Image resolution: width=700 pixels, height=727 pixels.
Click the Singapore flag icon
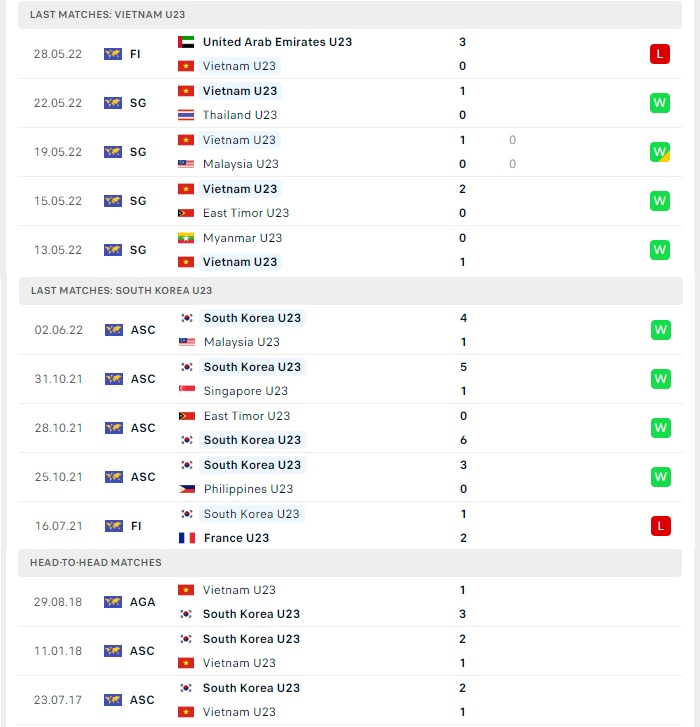pyautogui.click(x=187, y=391)
